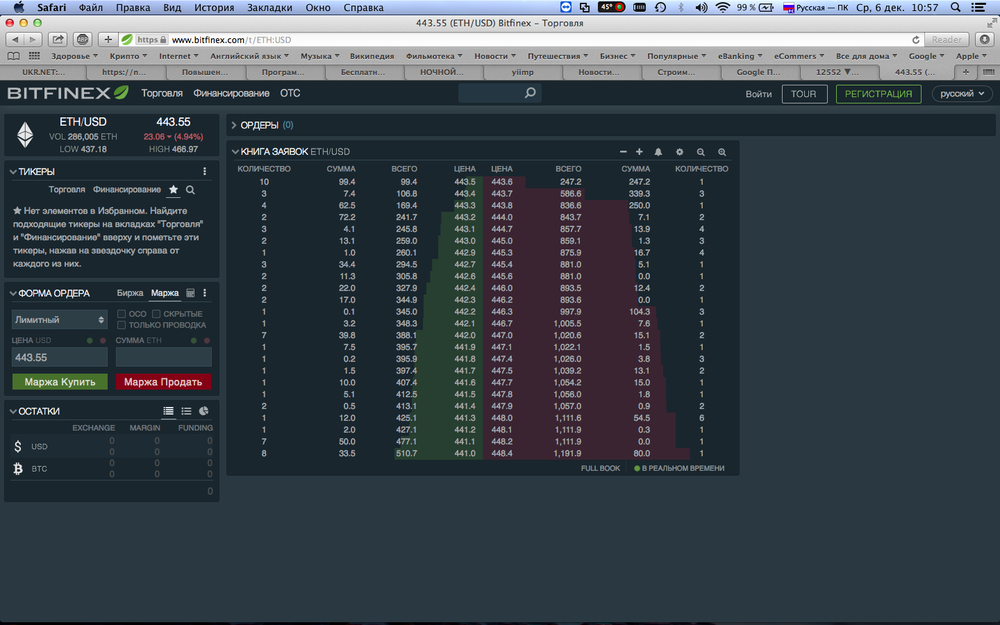Click the ЦЕНА USD price field
The width and height of the screenshot is (1000, 625).
[x=60, y=357]
